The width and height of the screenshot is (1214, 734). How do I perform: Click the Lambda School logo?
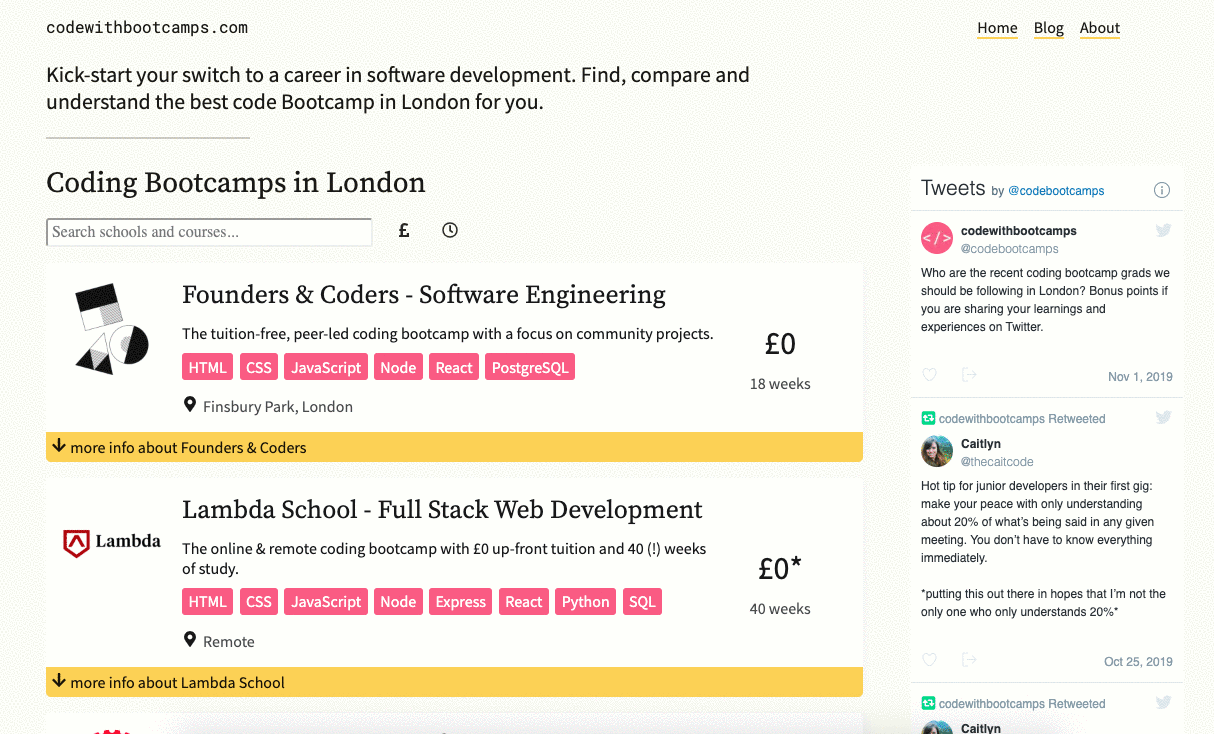point(112,542)
